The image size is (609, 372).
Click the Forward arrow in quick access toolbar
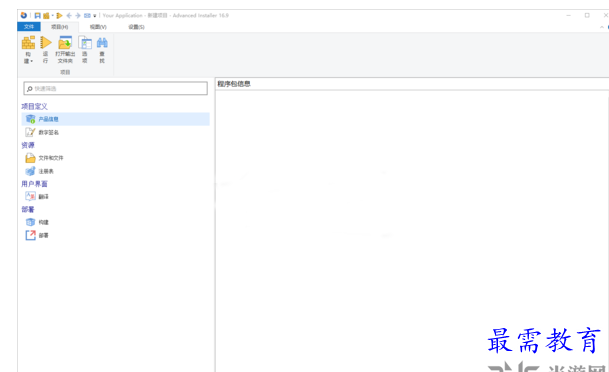pos(78,16)
